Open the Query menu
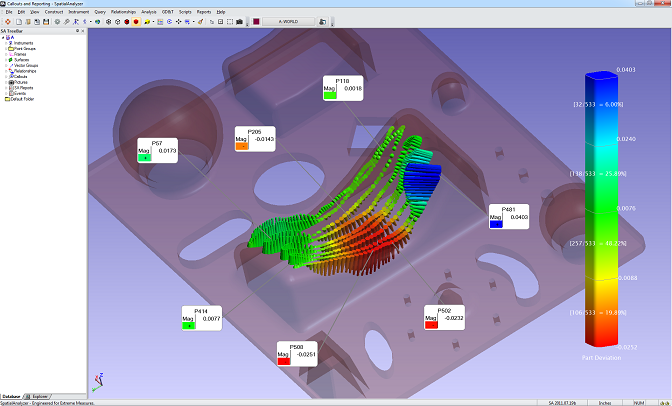 [x=100, y=12]
